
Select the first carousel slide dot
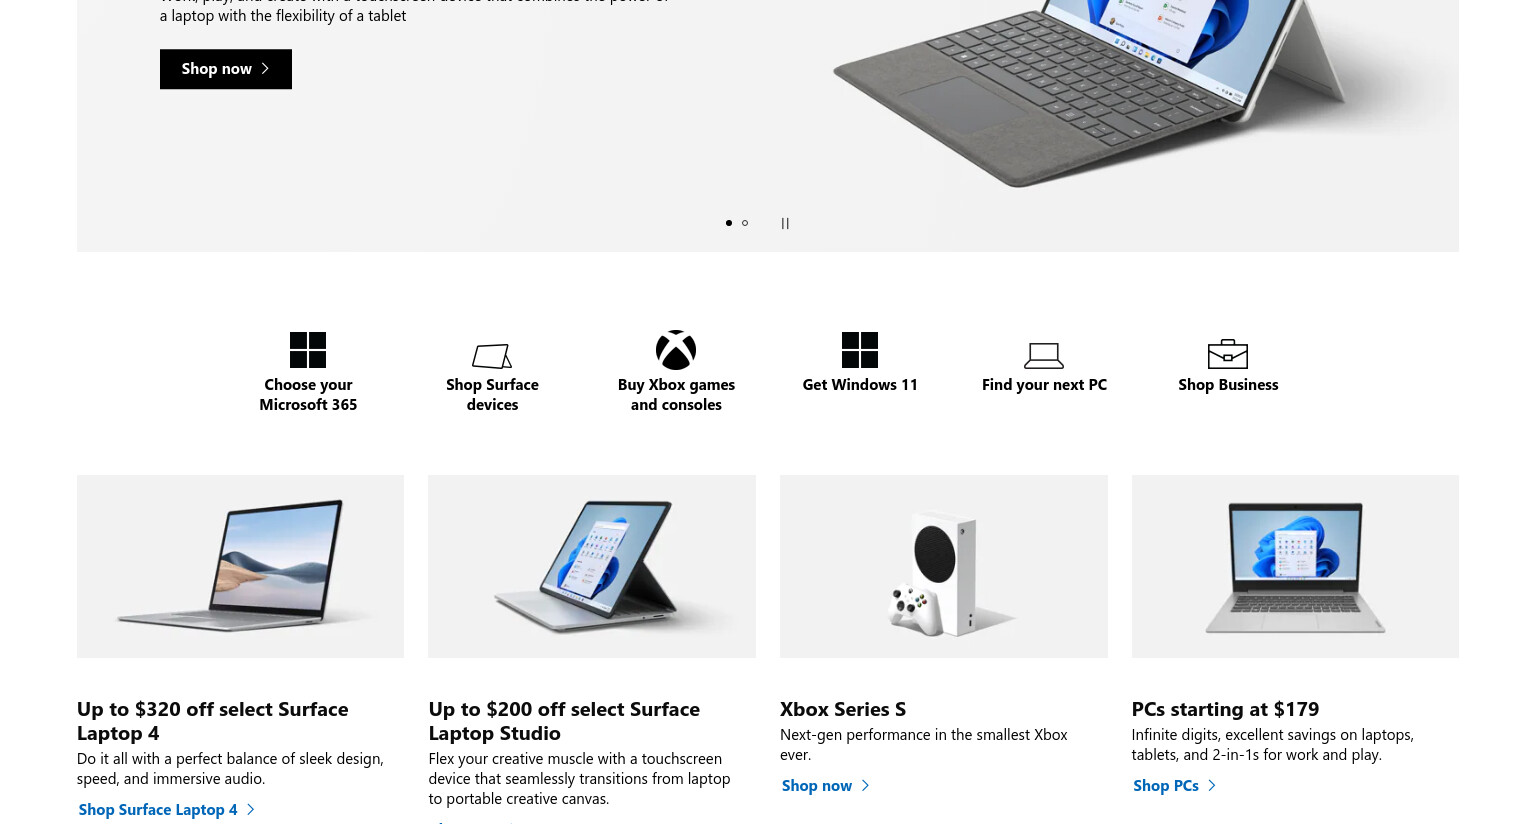pyautogui.click(x=729, y=223)
